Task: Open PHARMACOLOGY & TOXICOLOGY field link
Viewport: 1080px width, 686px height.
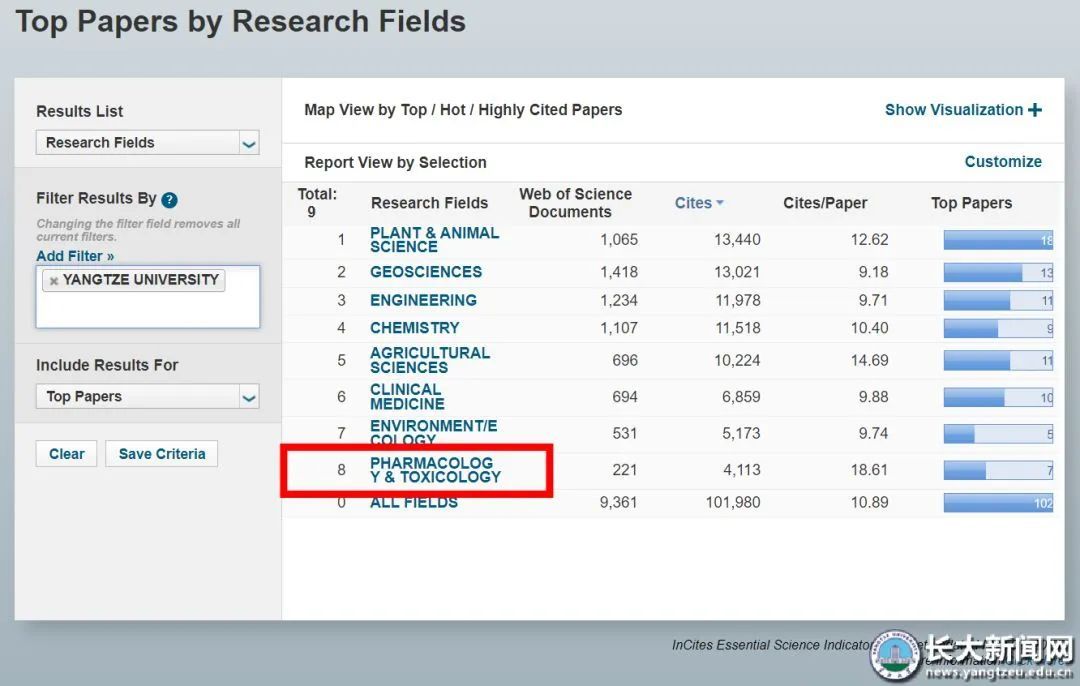Action: coord(434,470)
